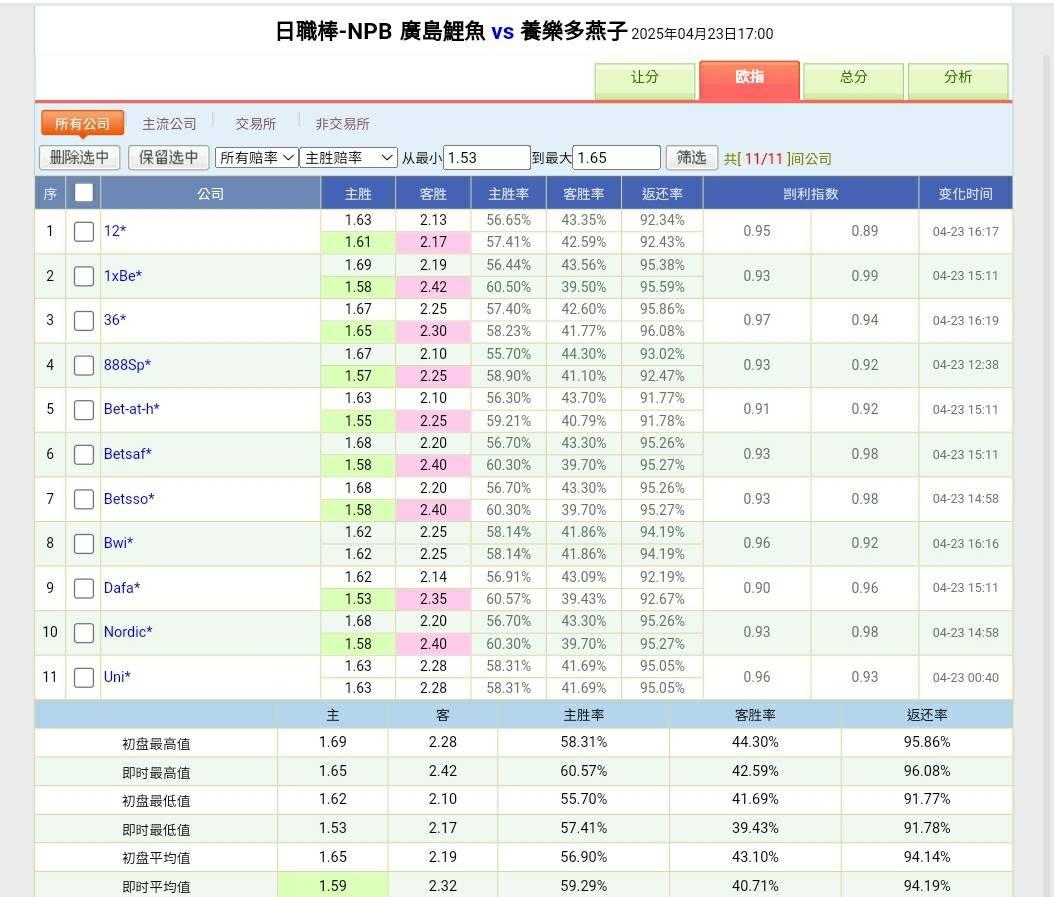This screenshot has width=1054, height=897.
Task: Open the 分析 tab
Action: 957,79
